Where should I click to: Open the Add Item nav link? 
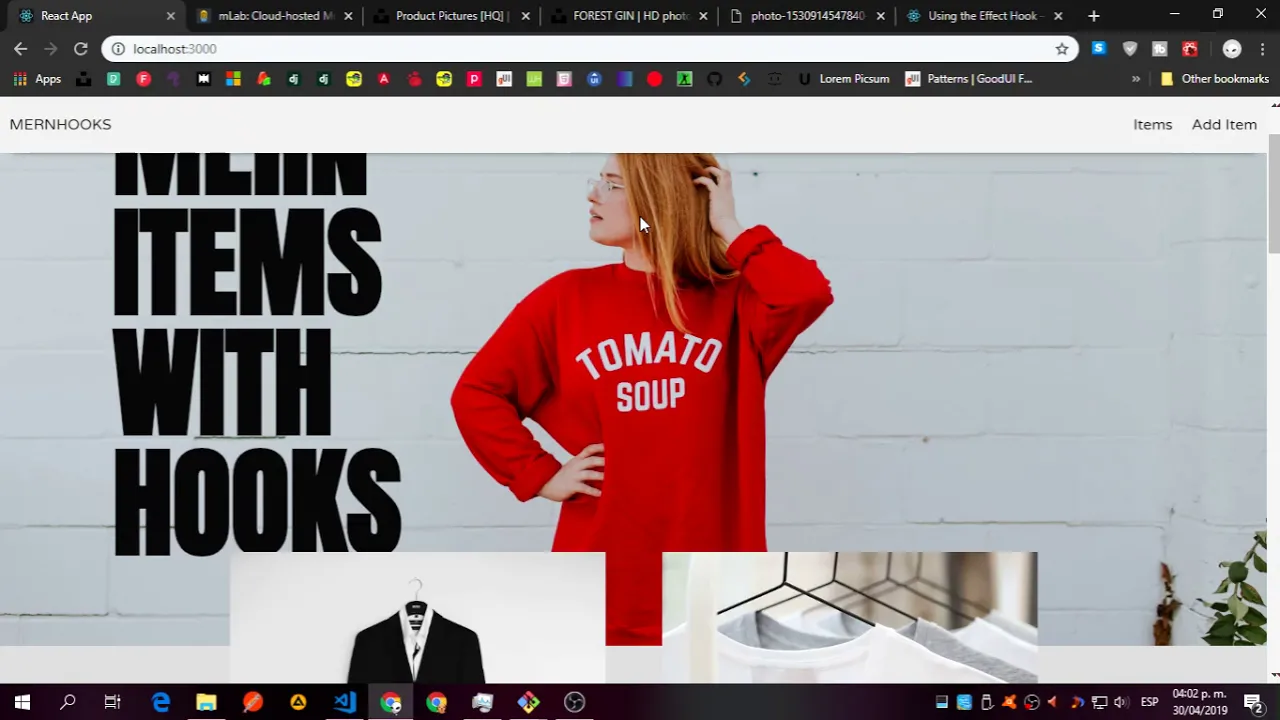click(1224, 124)
